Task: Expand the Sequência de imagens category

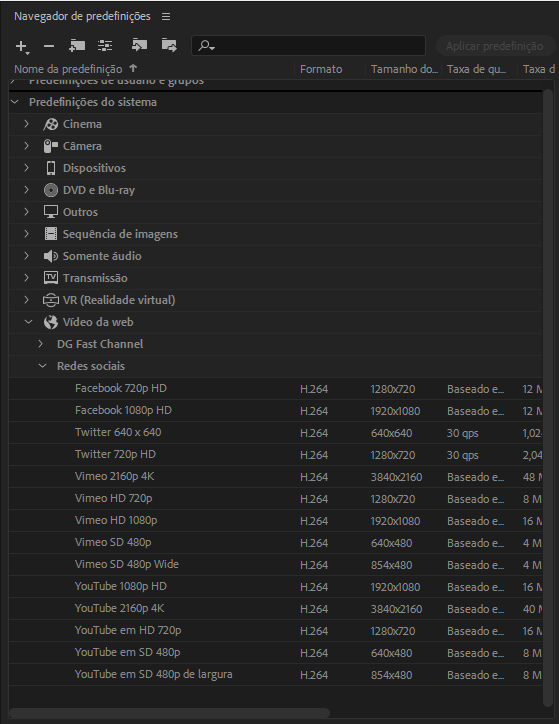Action: 26,234
